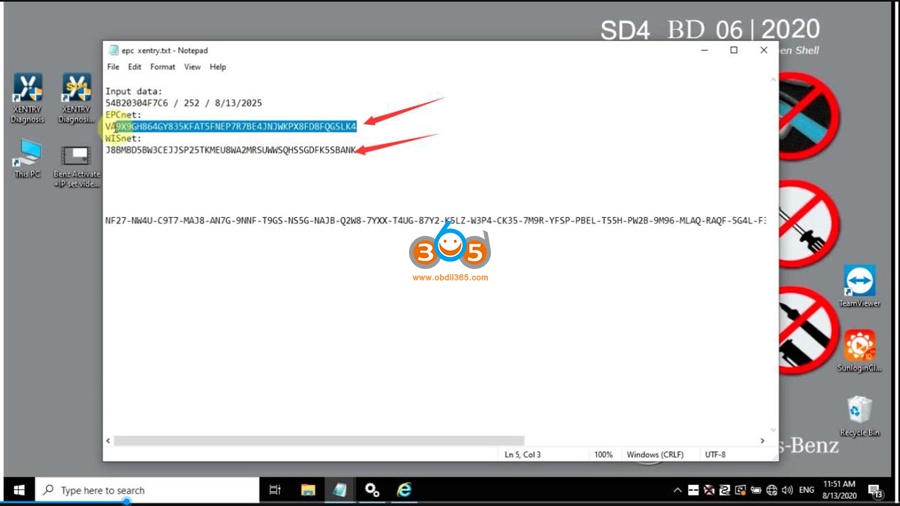The width and height of the screenshot is (900, 506).
Task: Show hidden system tray icons
Action: 677,491
